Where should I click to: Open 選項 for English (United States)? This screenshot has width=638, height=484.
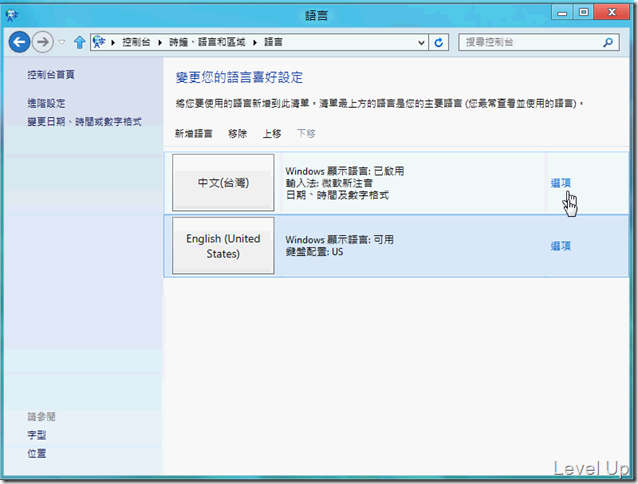(x=561, y=246)
